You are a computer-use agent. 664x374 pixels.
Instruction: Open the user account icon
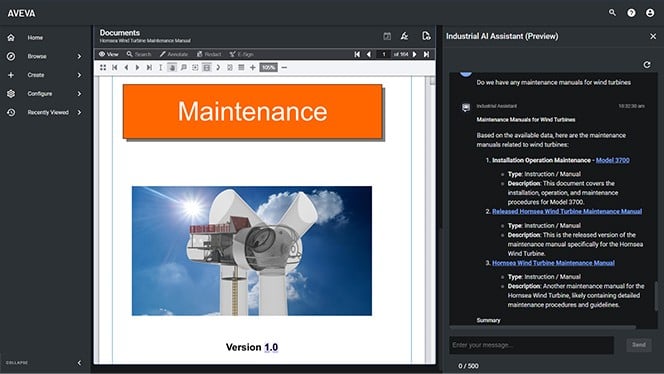(x=650, y=13)
